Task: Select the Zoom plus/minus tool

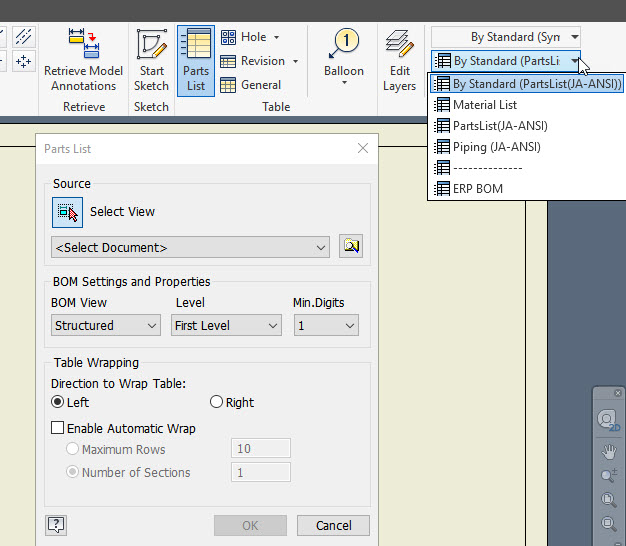Action: [x=609, y=475]
